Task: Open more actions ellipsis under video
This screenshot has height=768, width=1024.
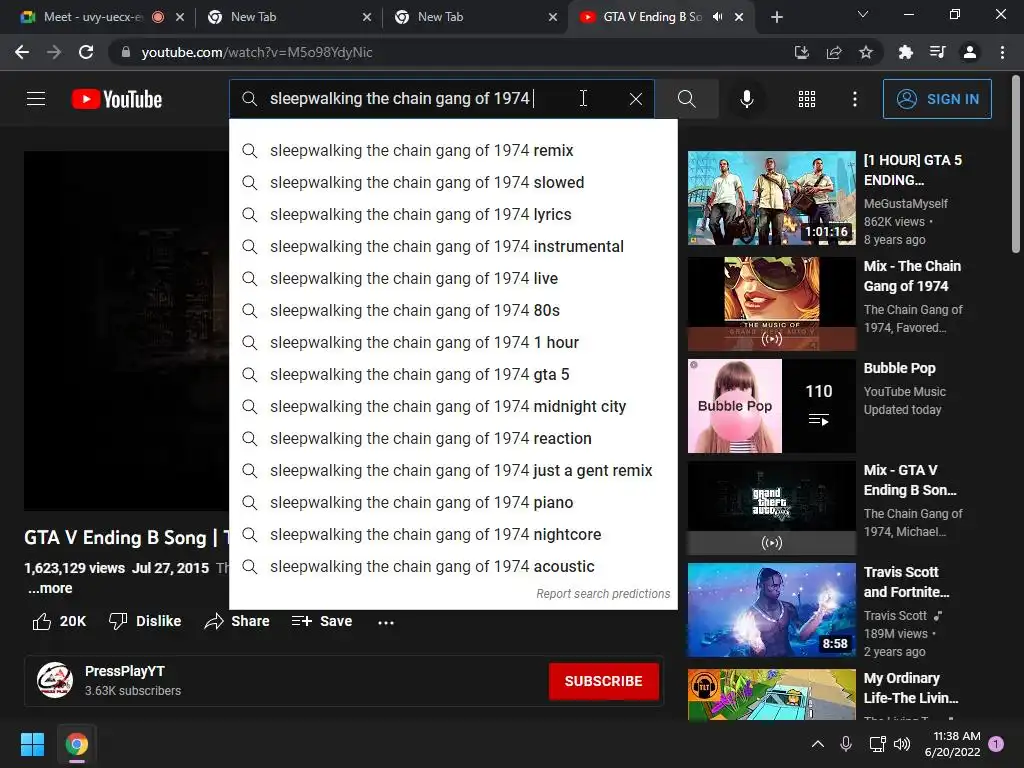Action: point(386,622)
